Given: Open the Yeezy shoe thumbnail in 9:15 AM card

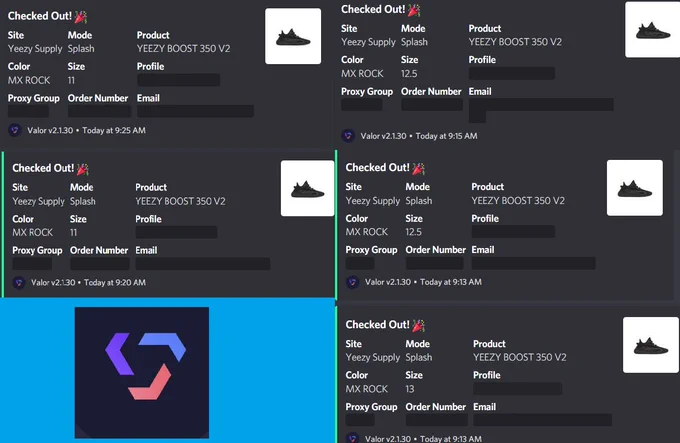Looking at the screenshot, I should (x=652, y=29).
